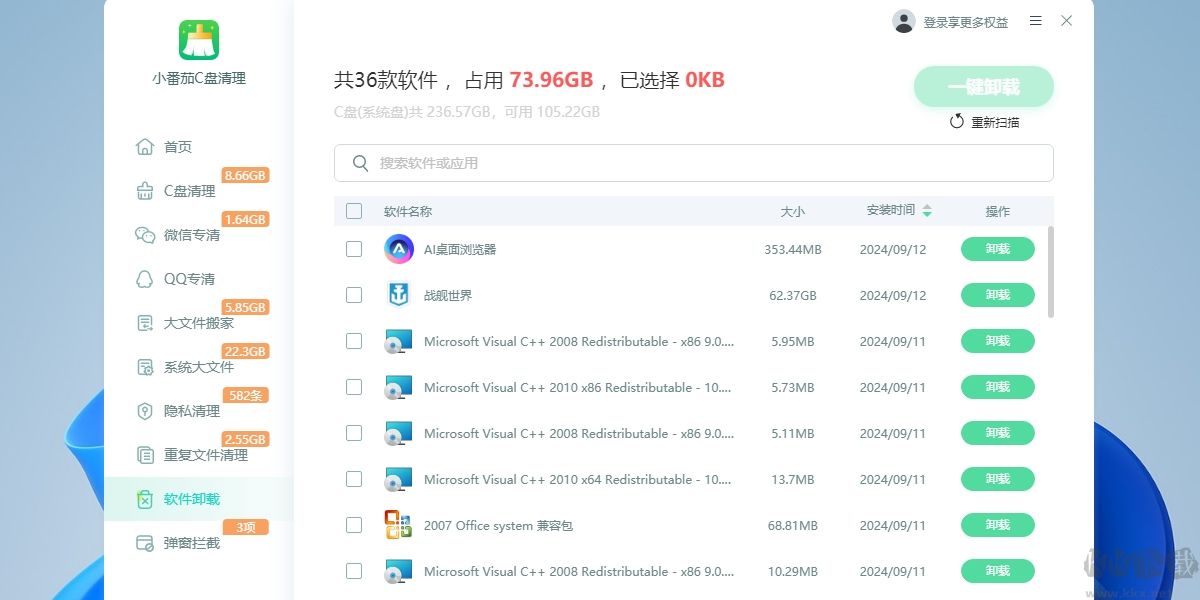Click the 弹窗拦截 sidebar icon
The width and height of the screenshot is (1200, 600).
coord(145,543)
